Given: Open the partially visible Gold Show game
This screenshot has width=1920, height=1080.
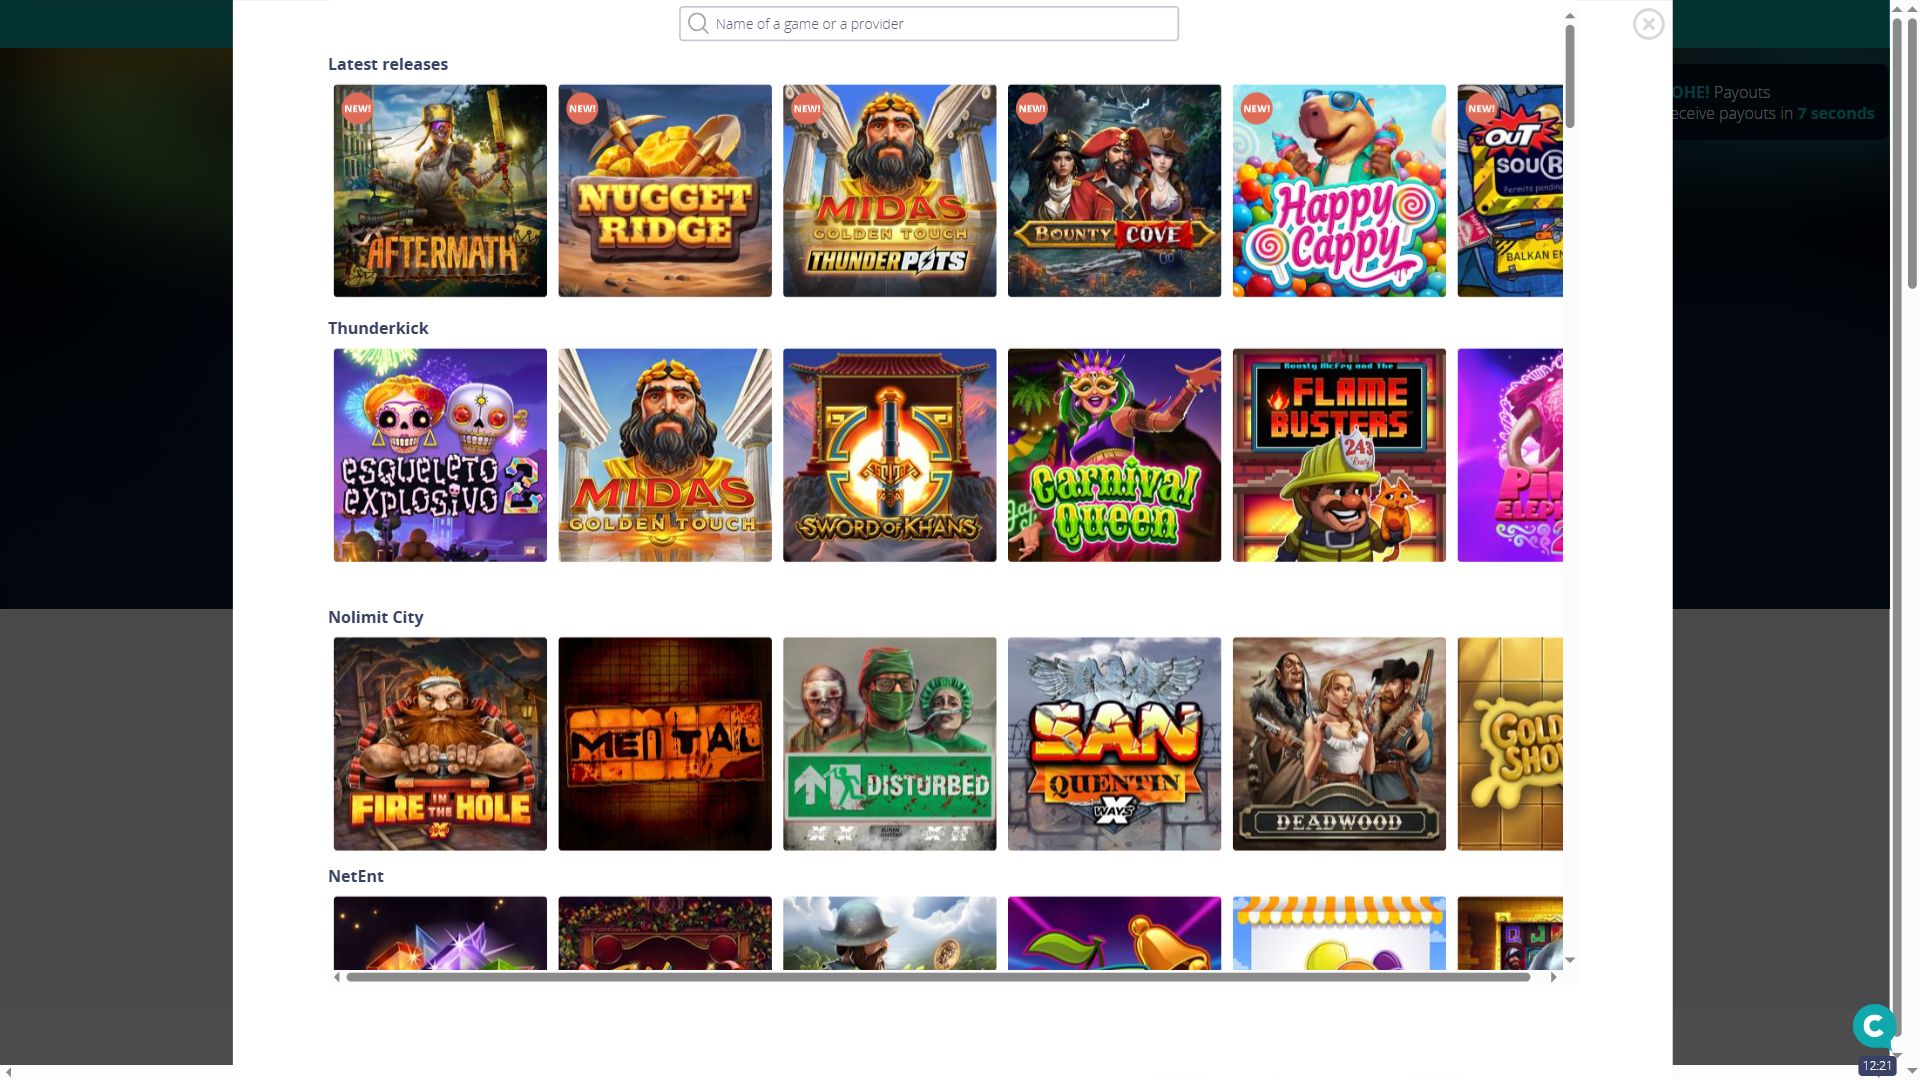Looking at the screenshot, I should (1510, 744).
